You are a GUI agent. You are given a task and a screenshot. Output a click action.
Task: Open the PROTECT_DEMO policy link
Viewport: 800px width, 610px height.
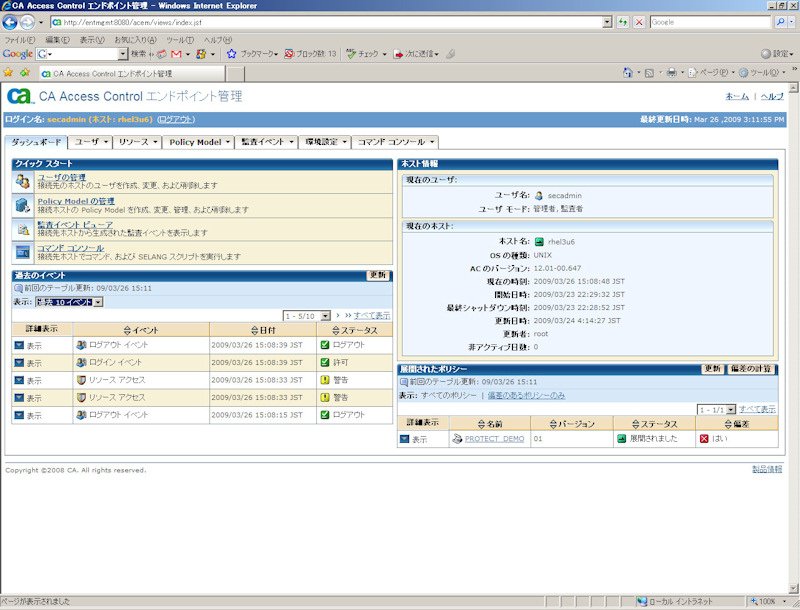click(494, 439)
